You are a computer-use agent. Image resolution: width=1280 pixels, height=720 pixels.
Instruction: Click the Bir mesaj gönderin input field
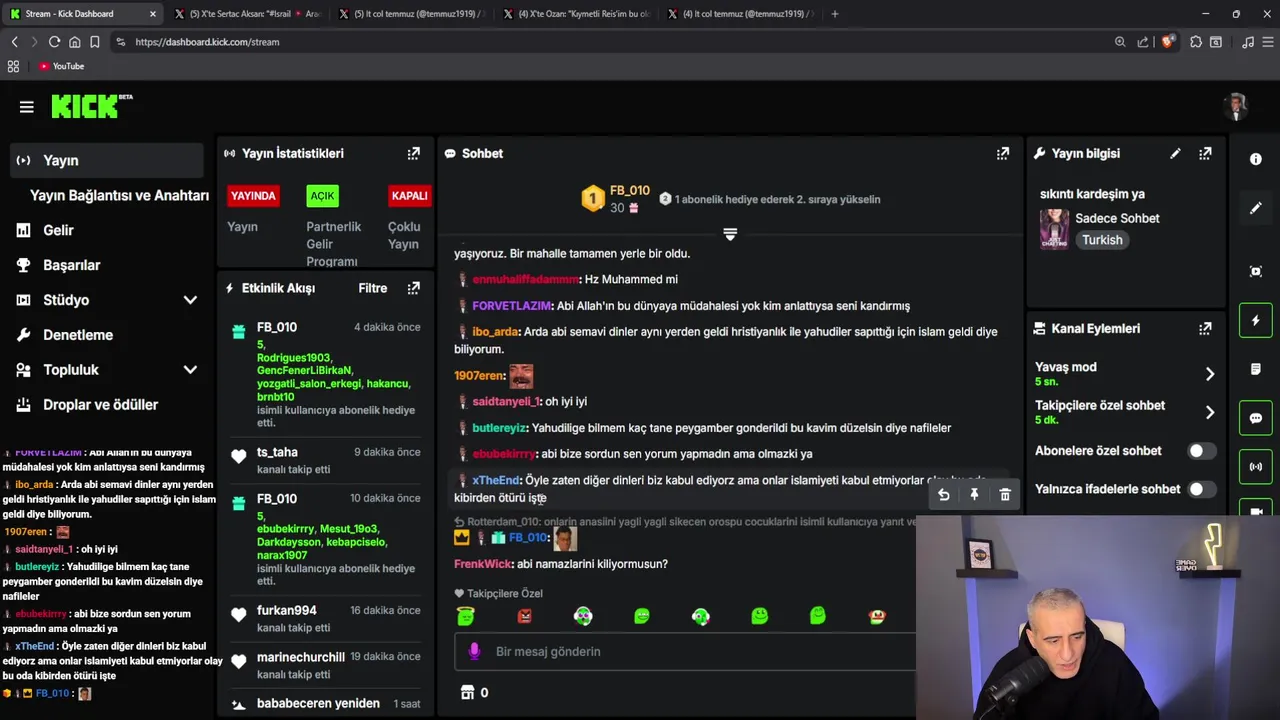(x=685, y=651)
